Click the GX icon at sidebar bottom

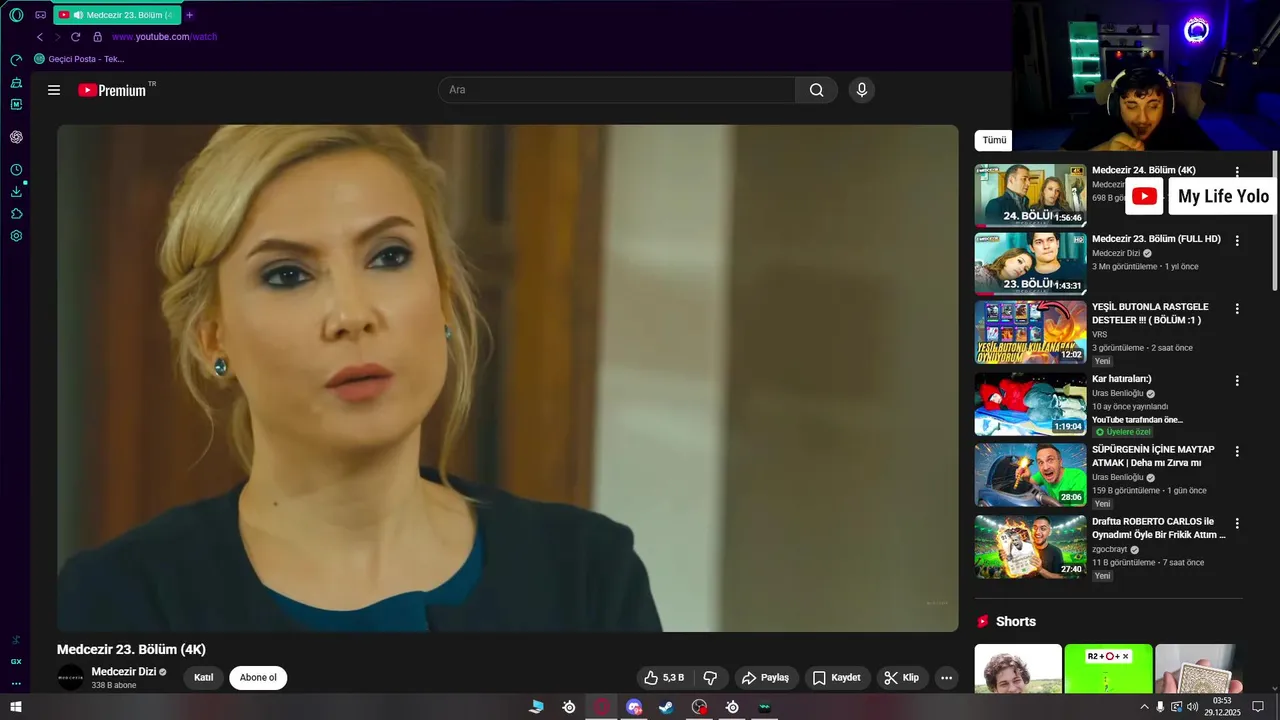tap(16, 662)
